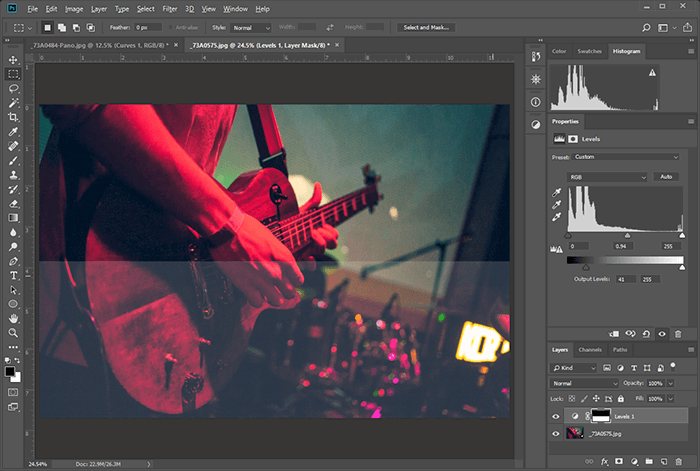Hide the Levels 1 layer

coord(556,417)
